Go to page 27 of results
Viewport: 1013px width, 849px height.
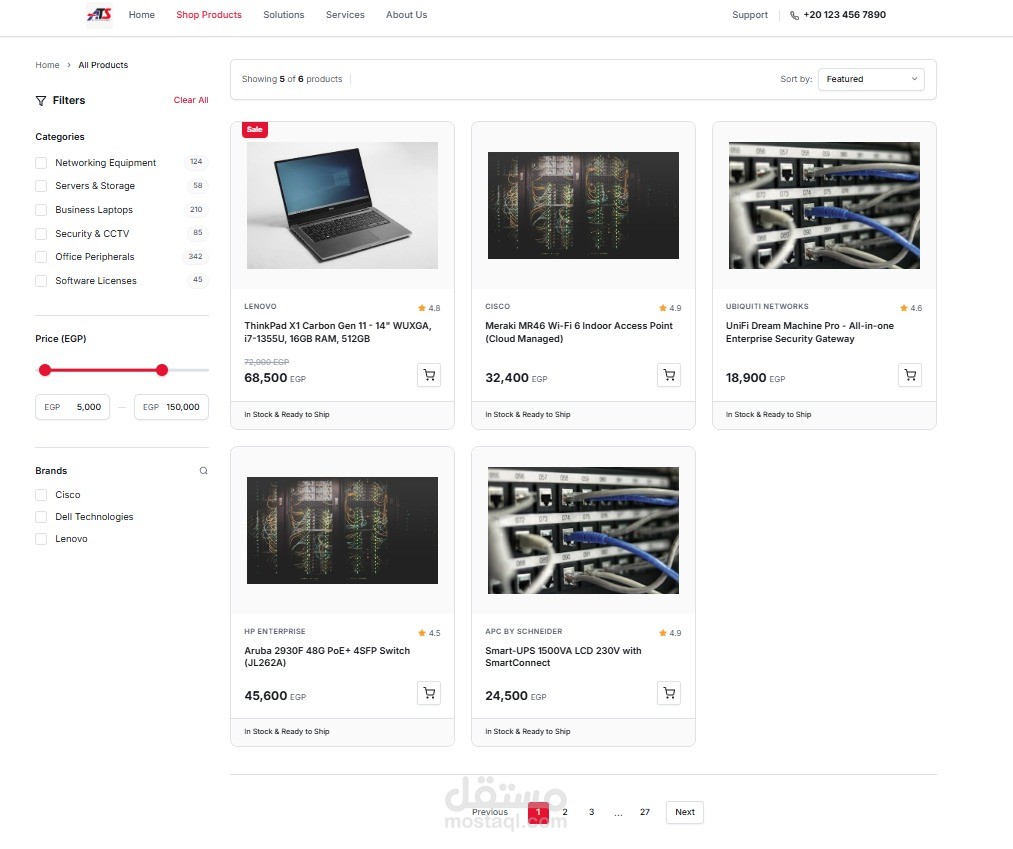coord(645,812)
